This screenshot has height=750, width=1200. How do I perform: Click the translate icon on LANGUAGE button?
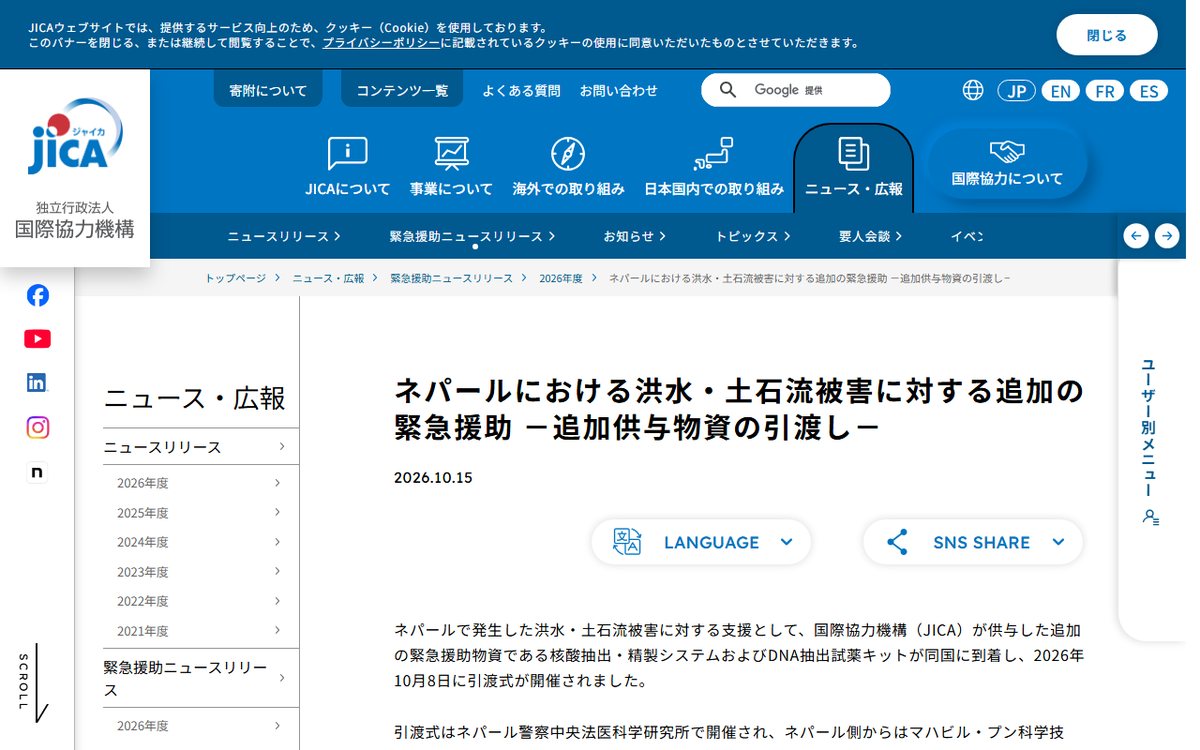[627, 542]
